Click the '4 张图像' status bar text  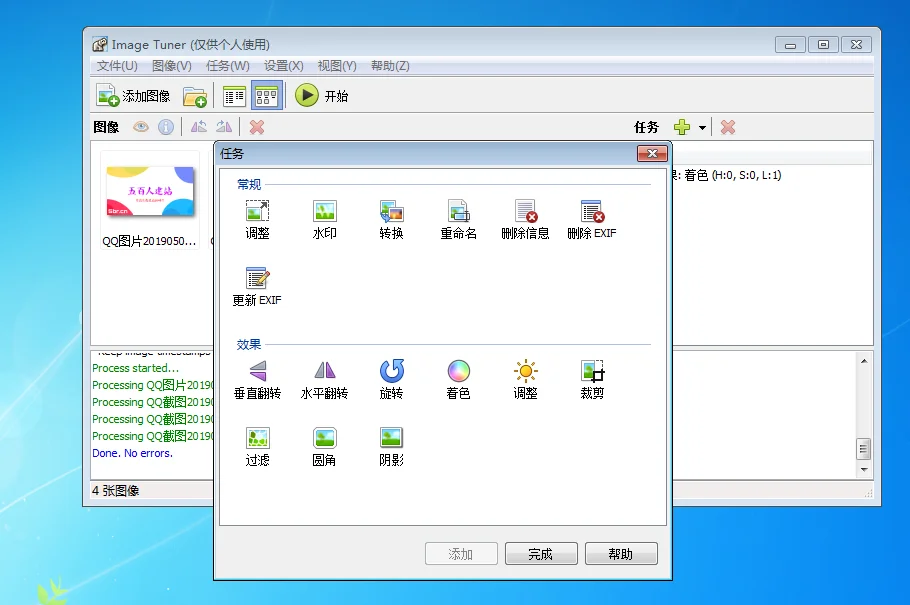(x=115, y=491)
